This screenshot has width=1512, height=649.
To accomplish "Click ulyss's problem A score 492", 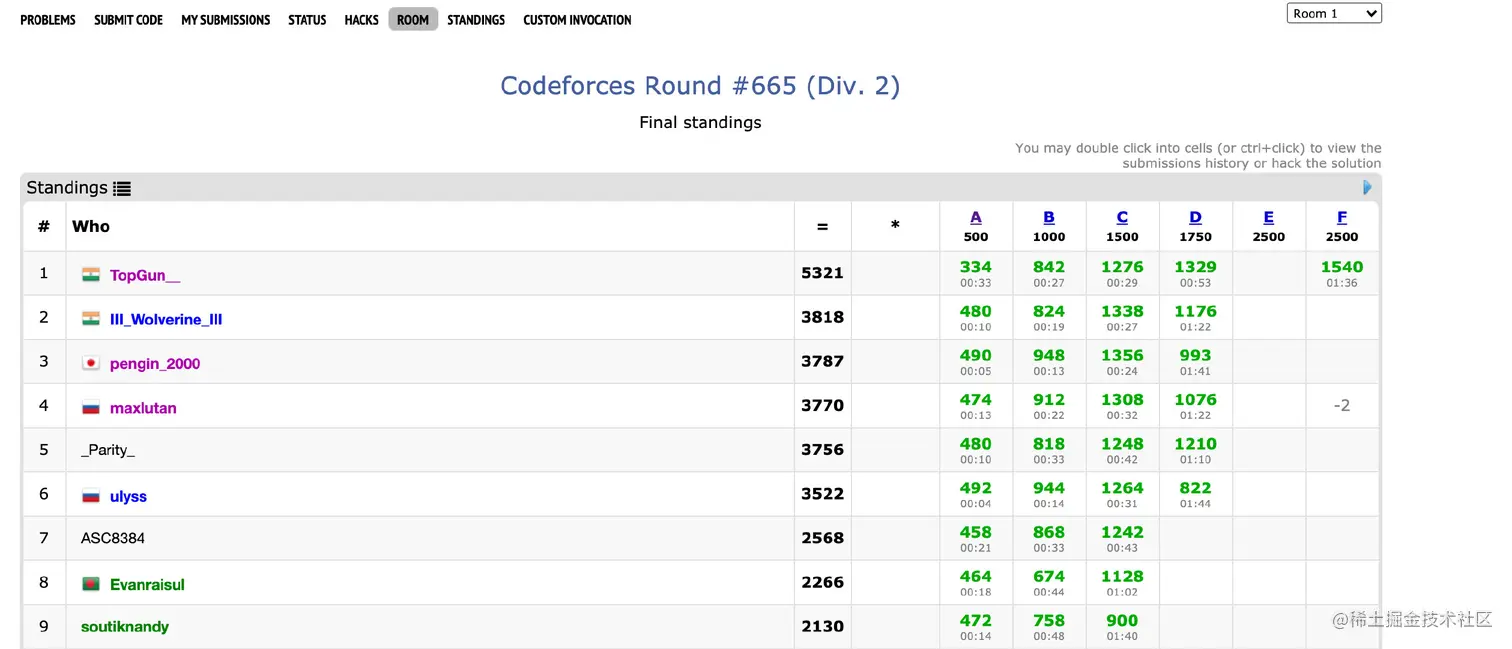I will point(976,488).
